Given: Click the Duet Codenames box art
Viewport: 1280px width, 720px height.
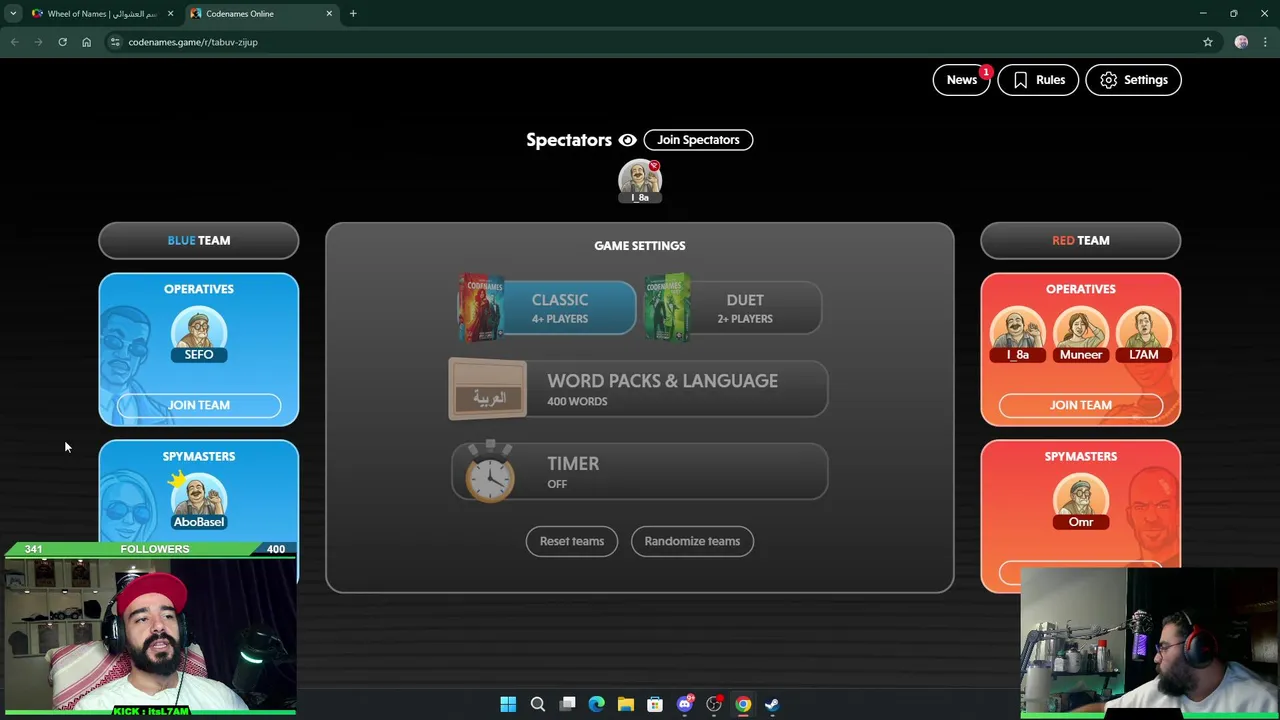Looking at the screenshot, I should click(667, 308).
